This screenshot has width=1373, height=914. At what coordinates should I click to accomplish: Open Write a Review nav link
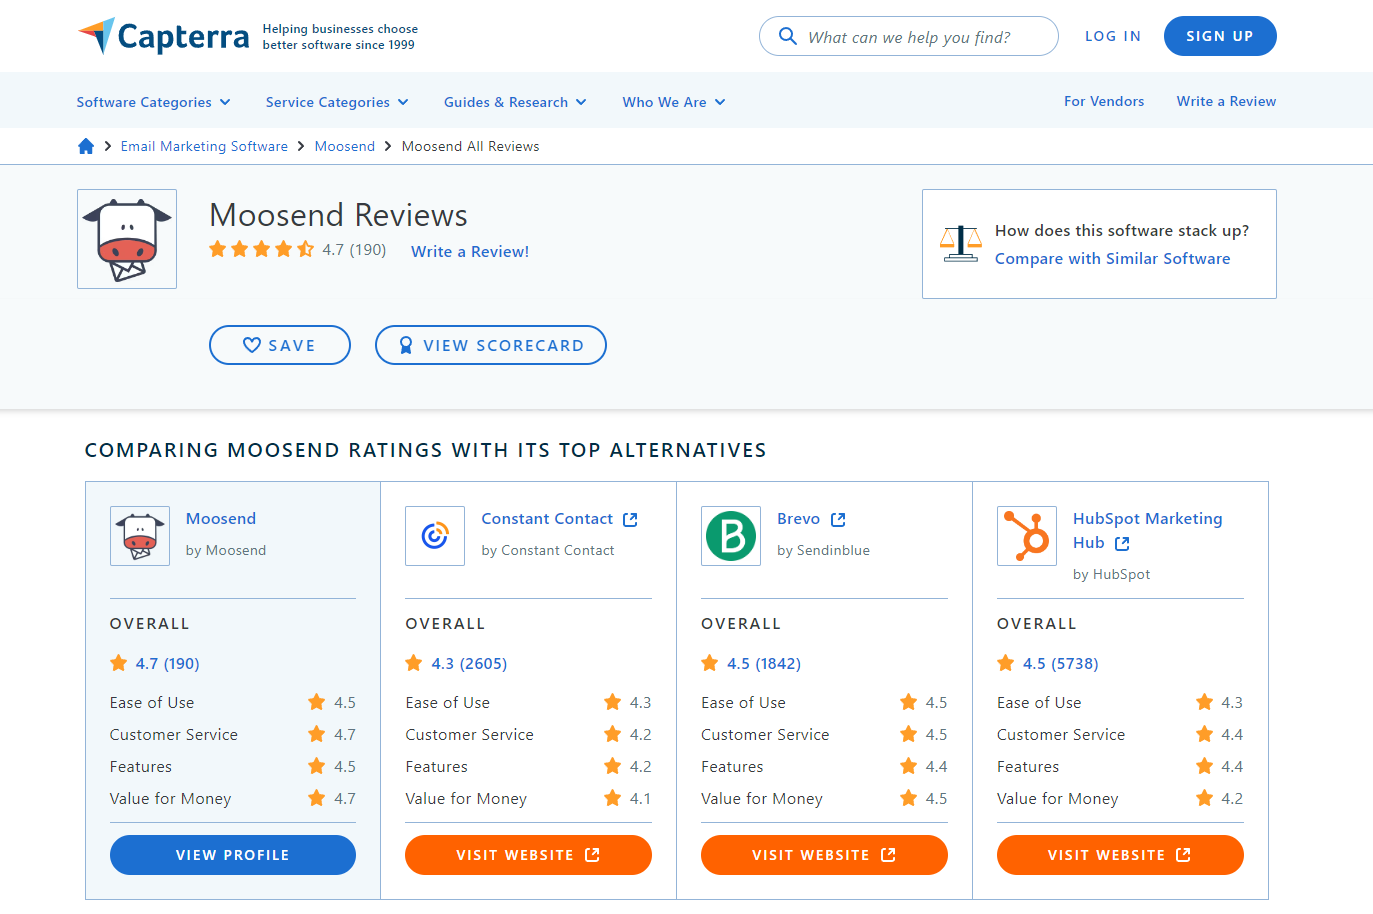1226,101
